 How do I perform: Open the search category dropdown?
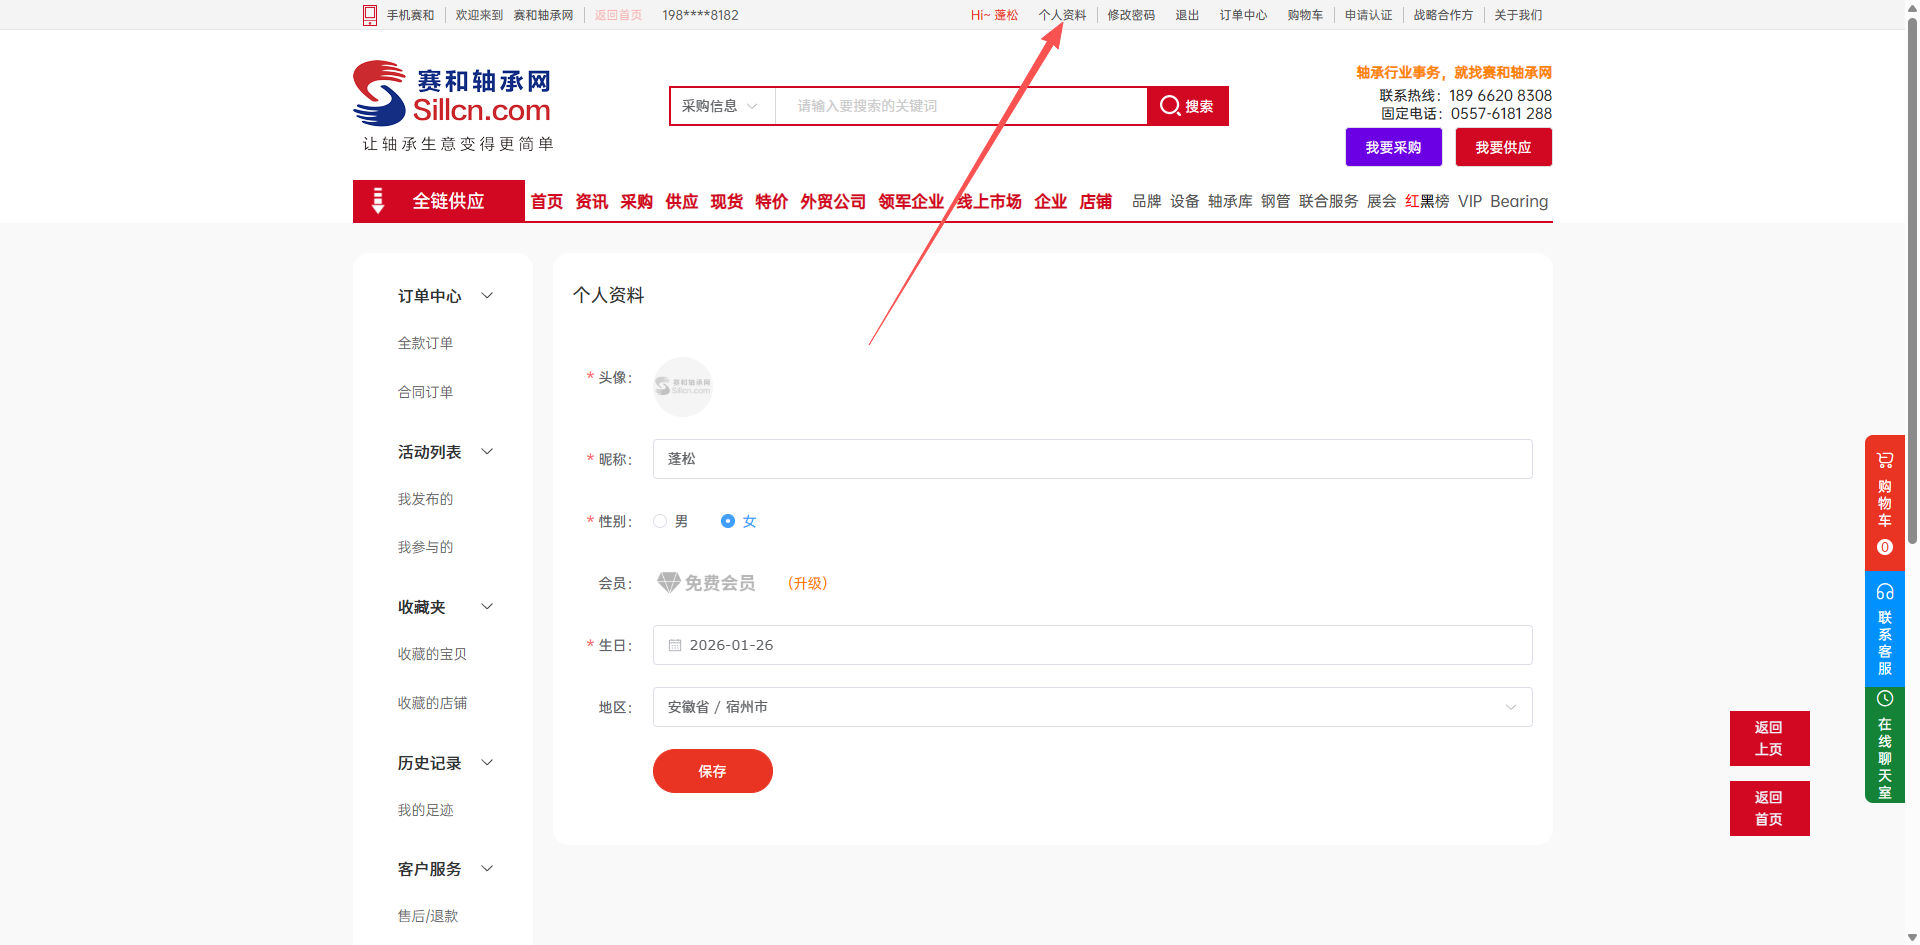(720, 106)
